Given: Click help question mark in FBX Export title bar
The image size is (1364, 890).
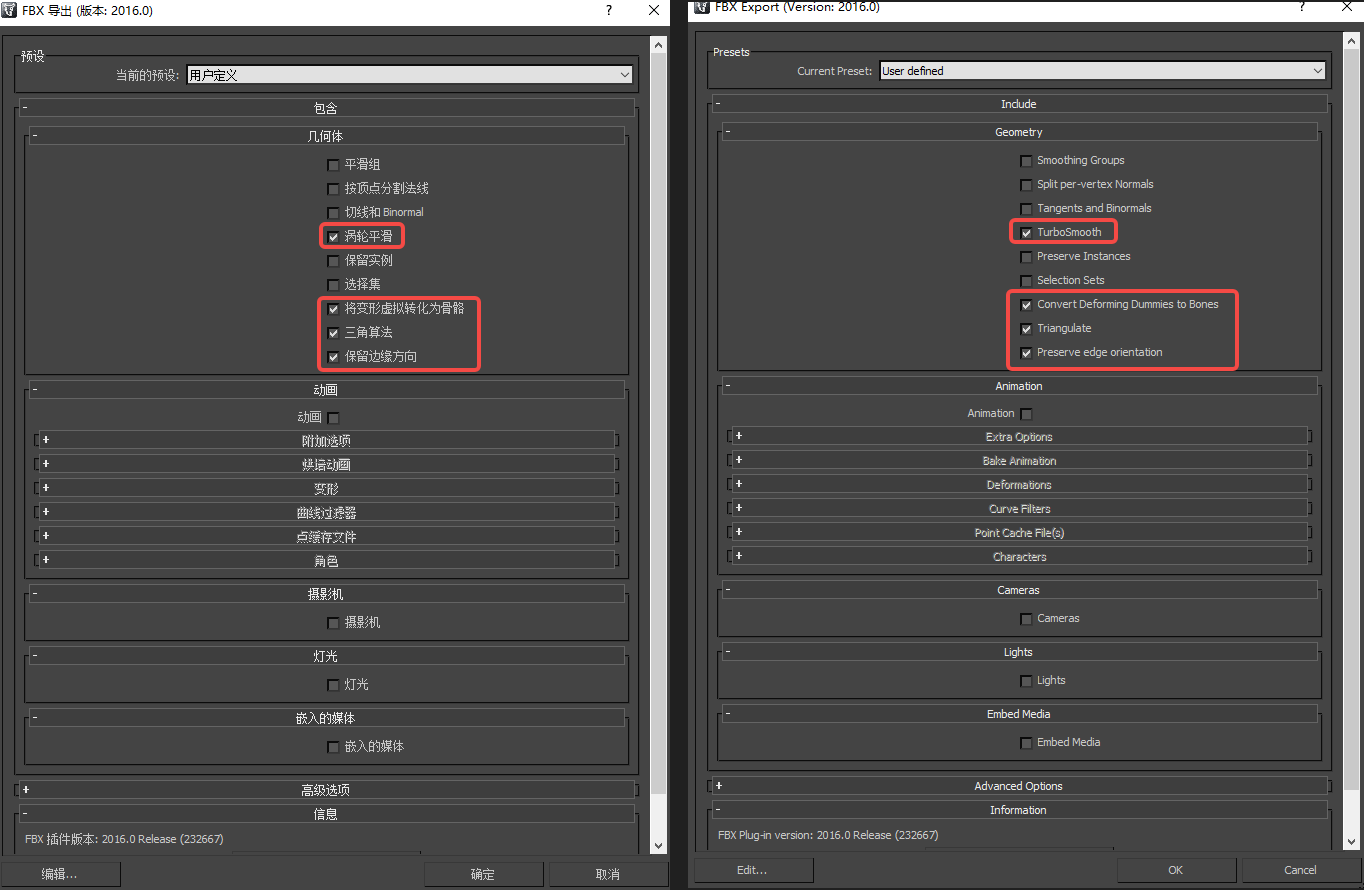Looking at the screenshot, I should 1302,7.
